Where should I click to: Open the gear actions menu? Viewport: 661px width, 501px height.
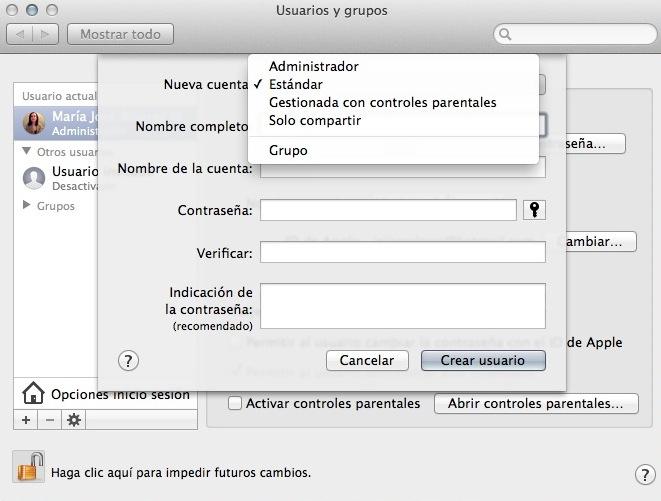[74, 420]
